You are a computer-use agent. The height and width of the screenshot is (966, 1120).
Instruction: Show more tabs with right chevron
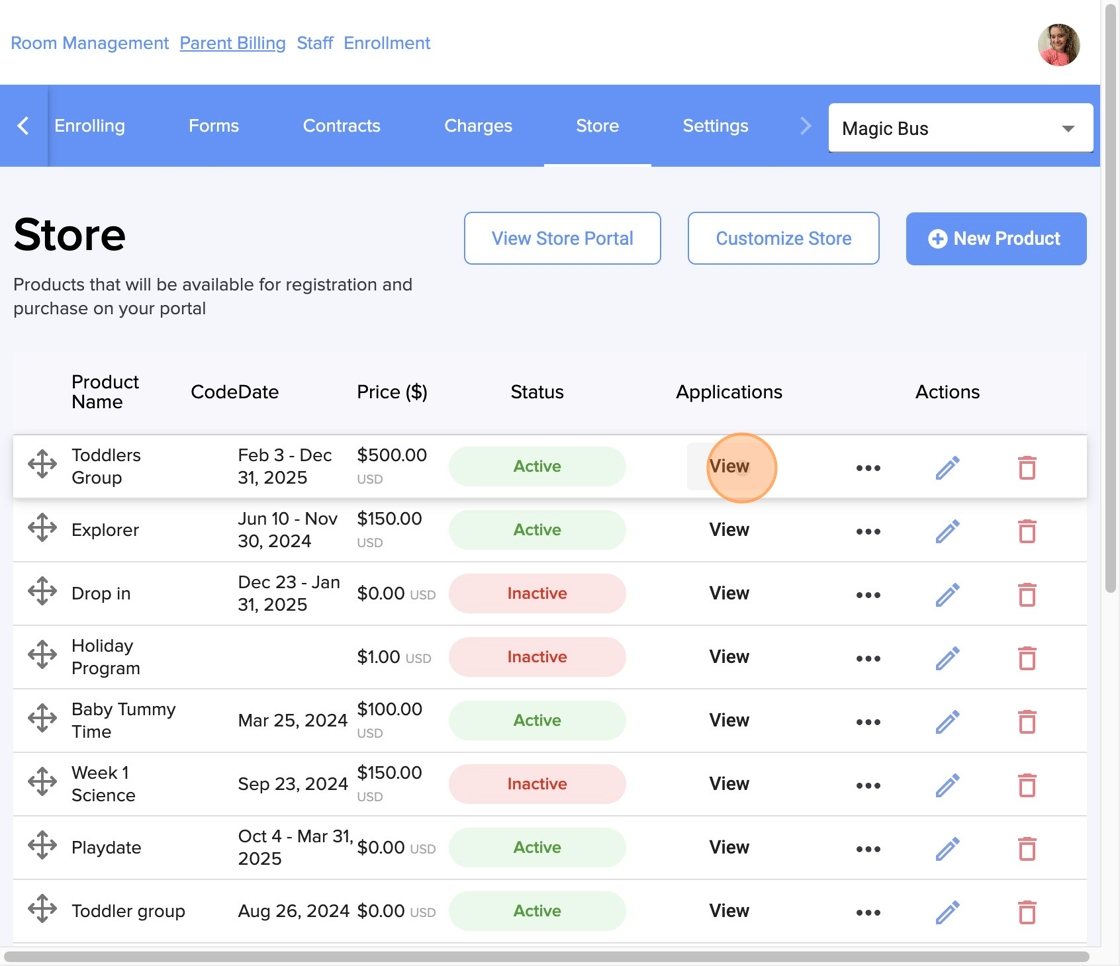805,126
